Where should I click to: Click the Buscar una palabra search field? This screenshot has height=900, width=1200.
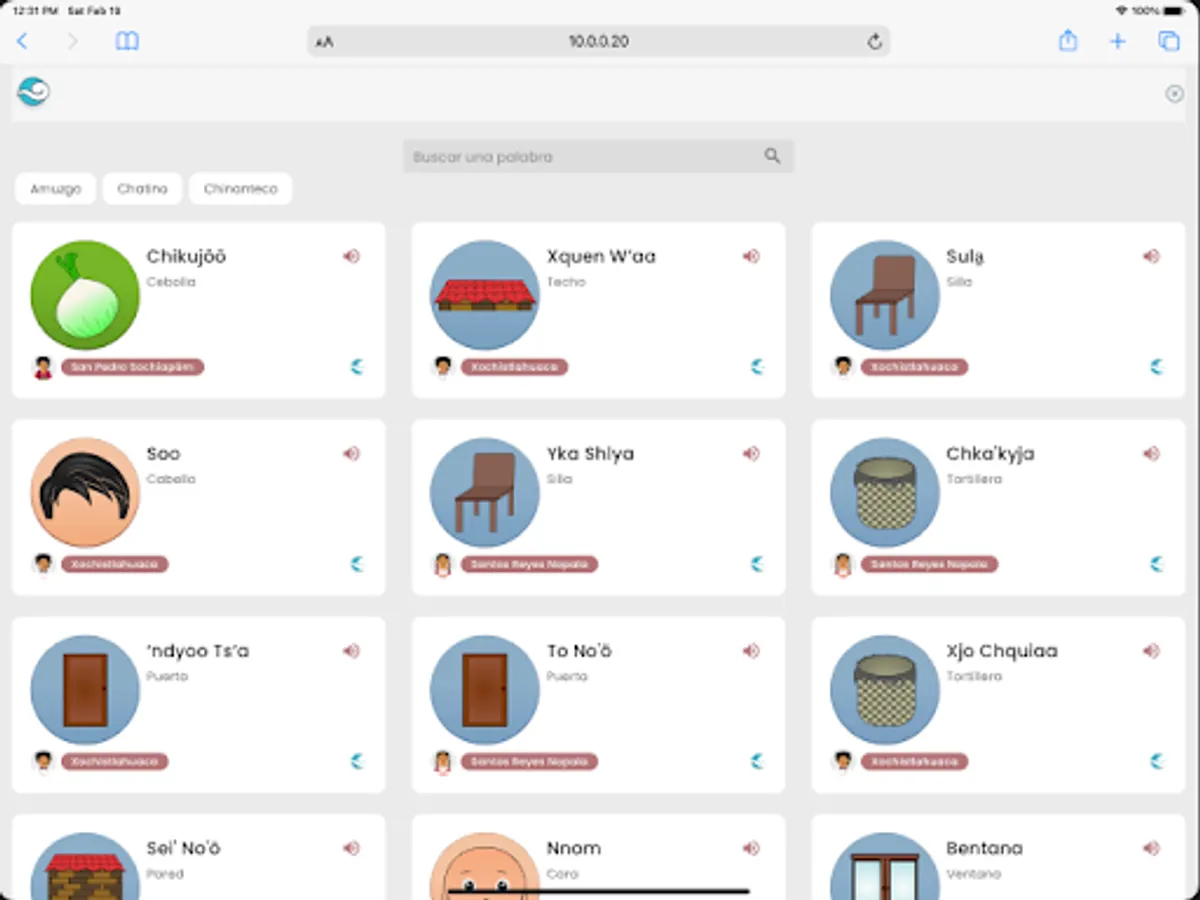(x=598, y=156)
